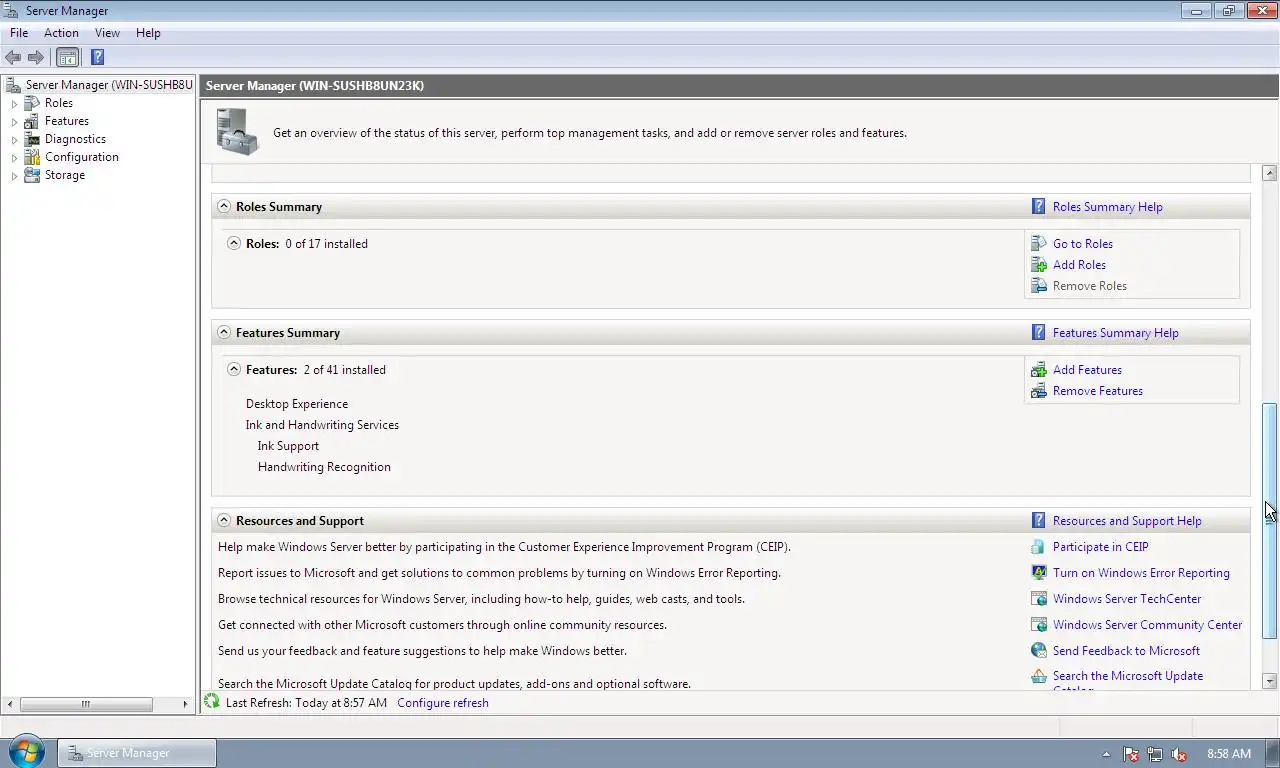Select Server Manager root tree node

pos(109,85)
